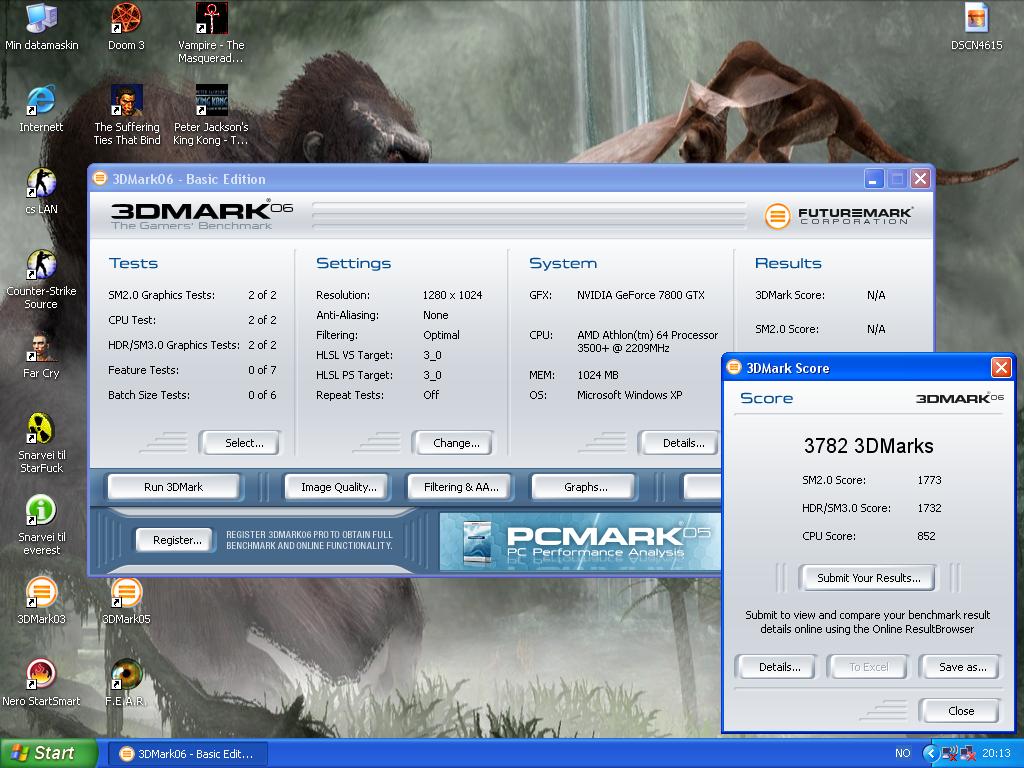Open the Internett Internet Explorer icon

[41, 108]
